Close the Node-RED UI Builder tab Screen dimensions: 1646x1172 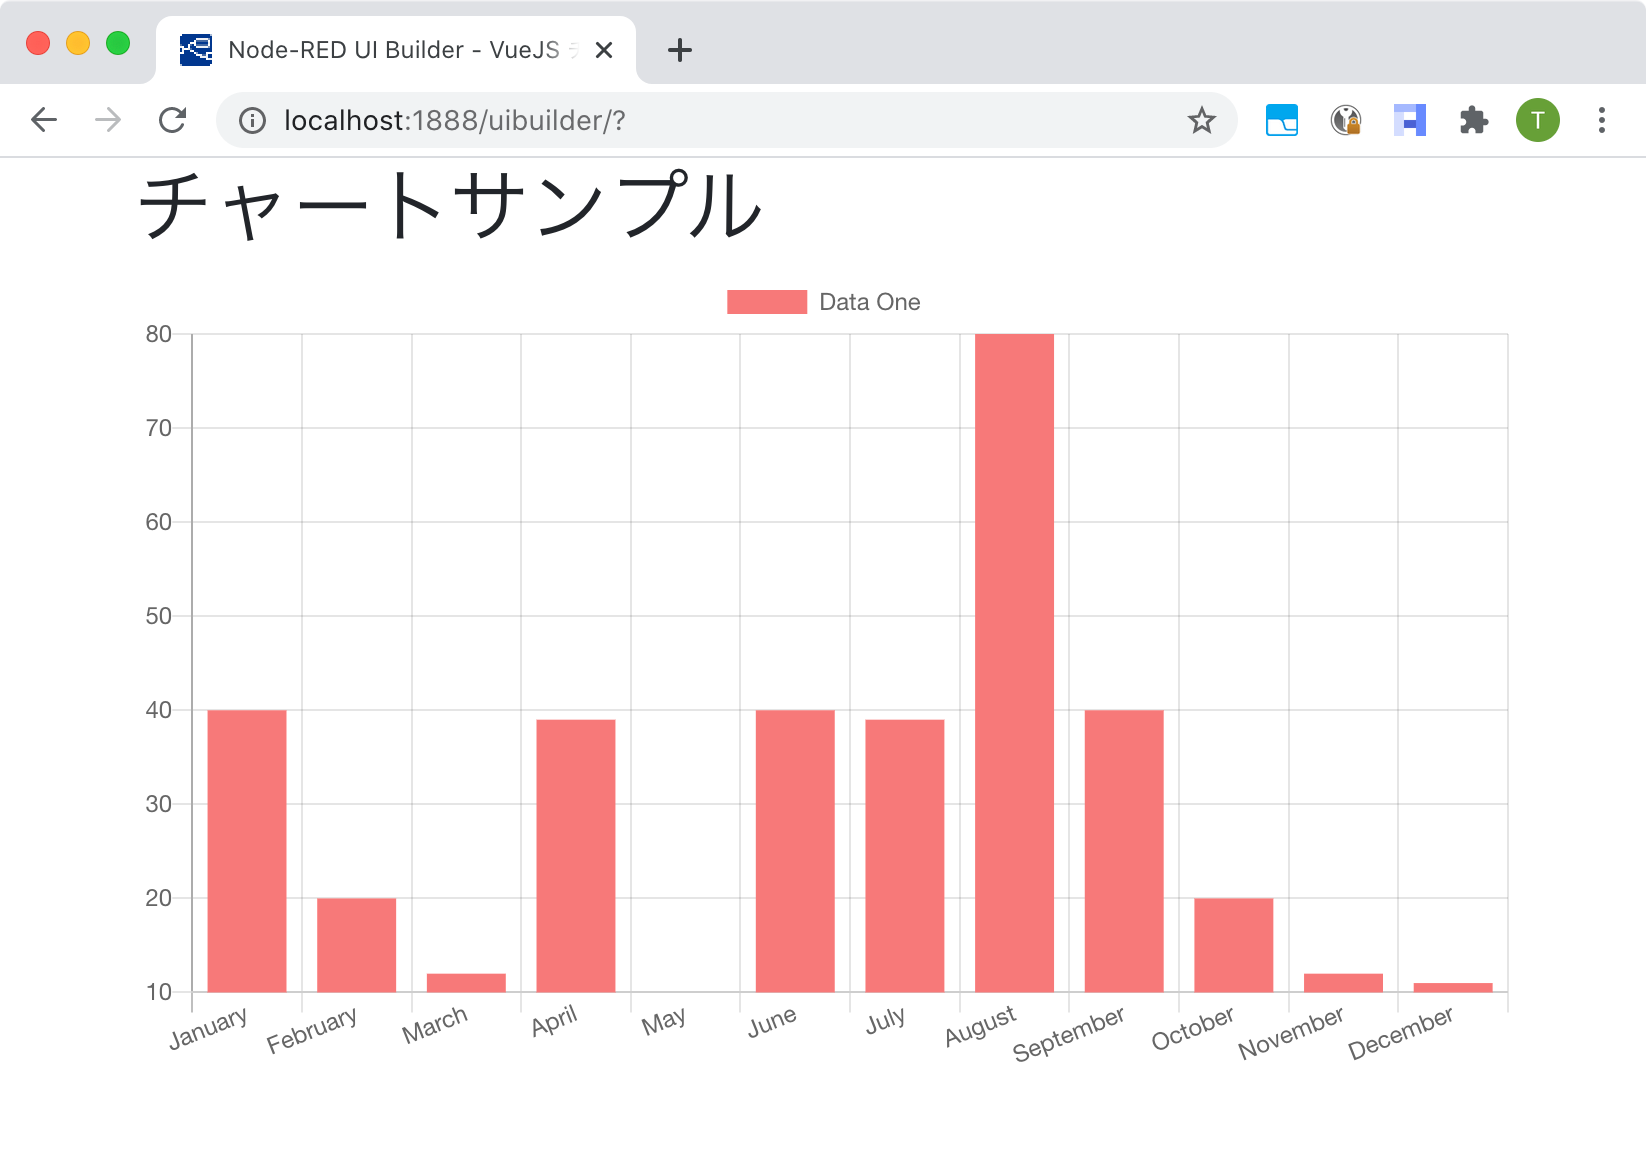pos(604,50)
